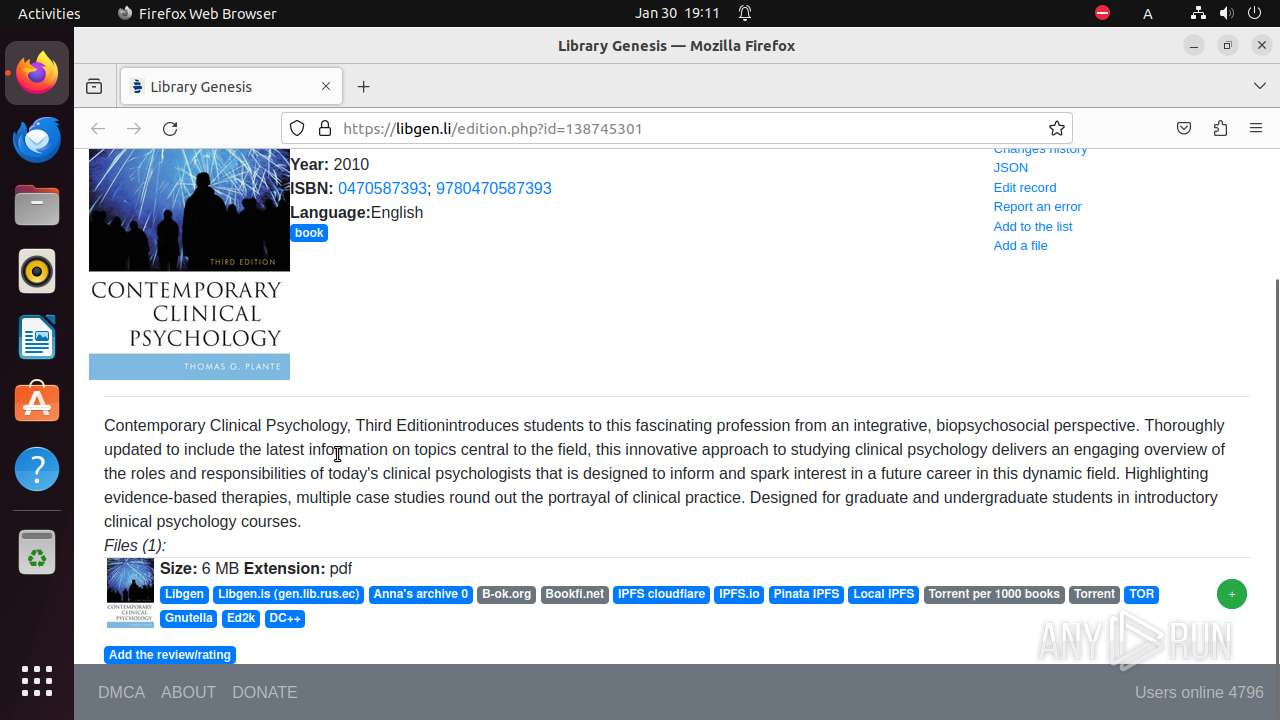Click the Bookfi.net mirror badge
The image size is (1280, 720).
(574, 594)
